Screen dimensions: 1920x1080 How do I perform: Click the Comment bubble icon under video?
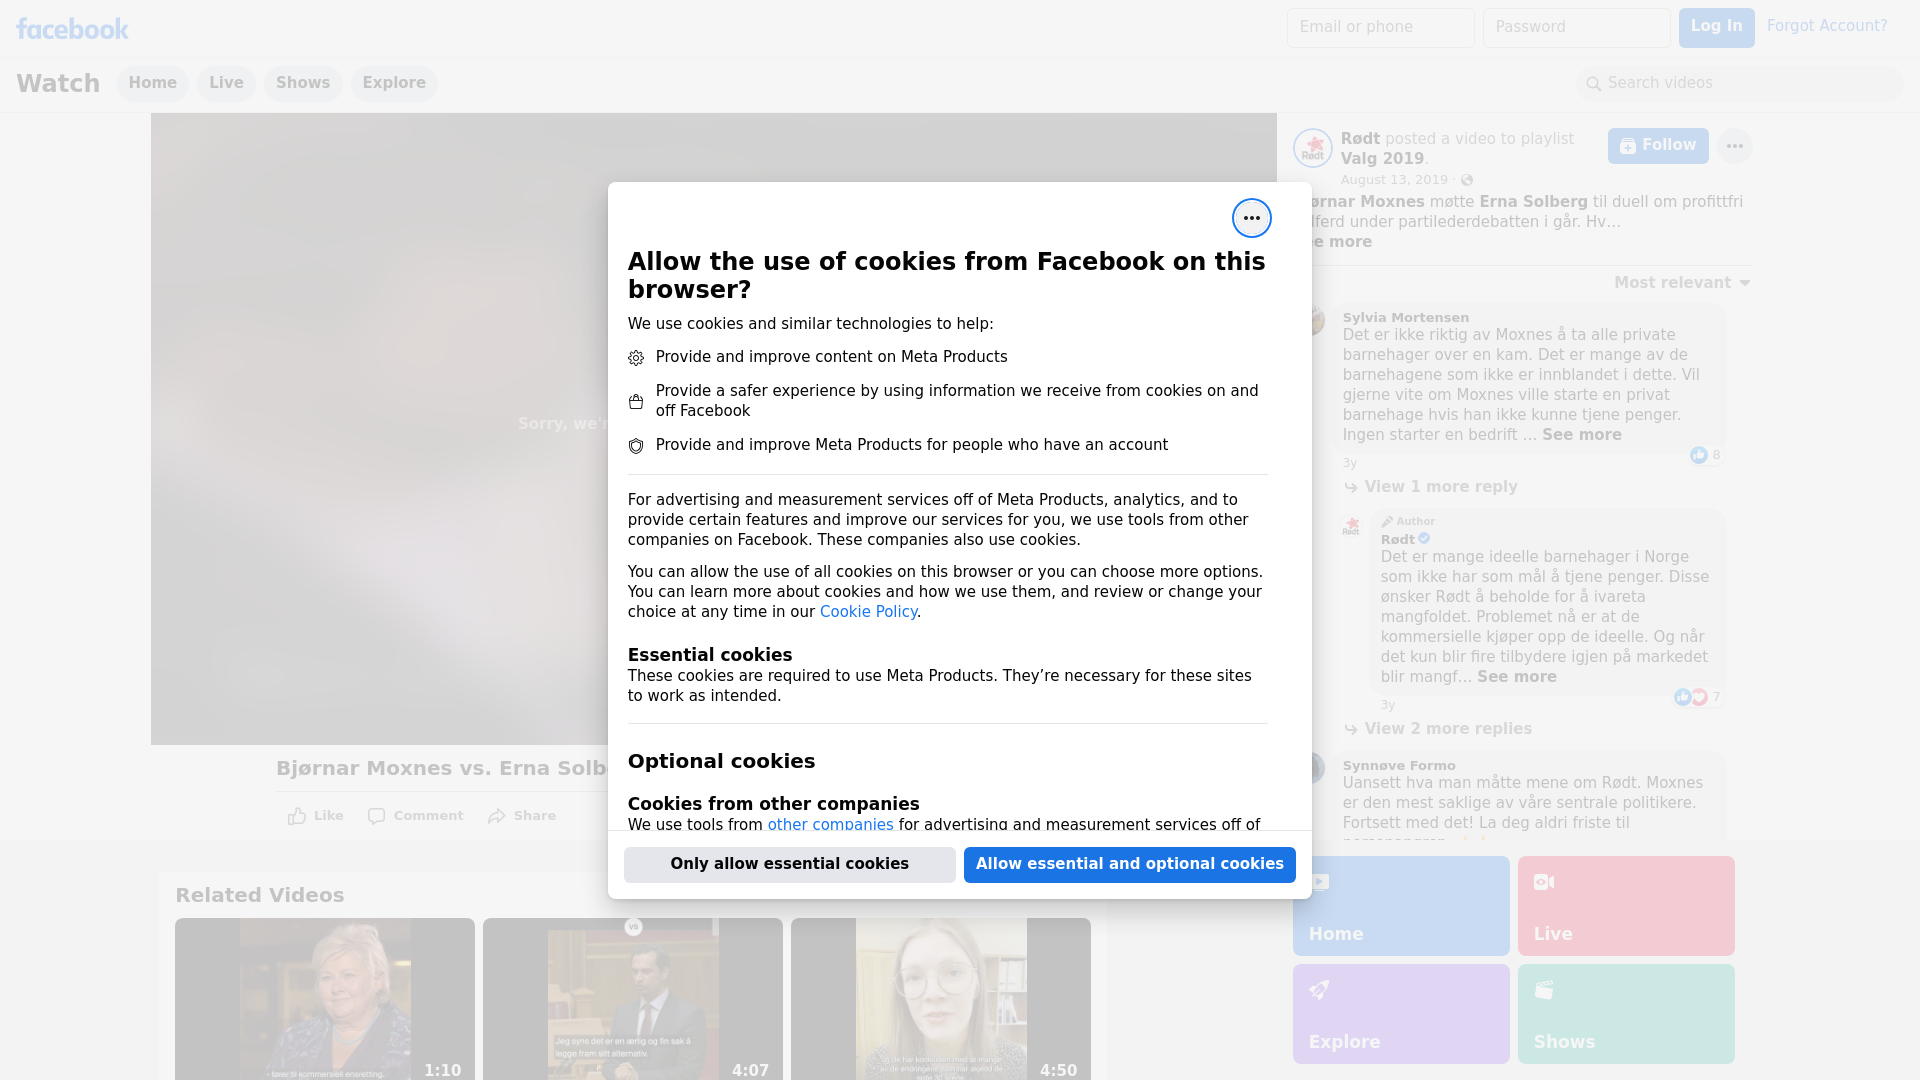coord(376,816)
